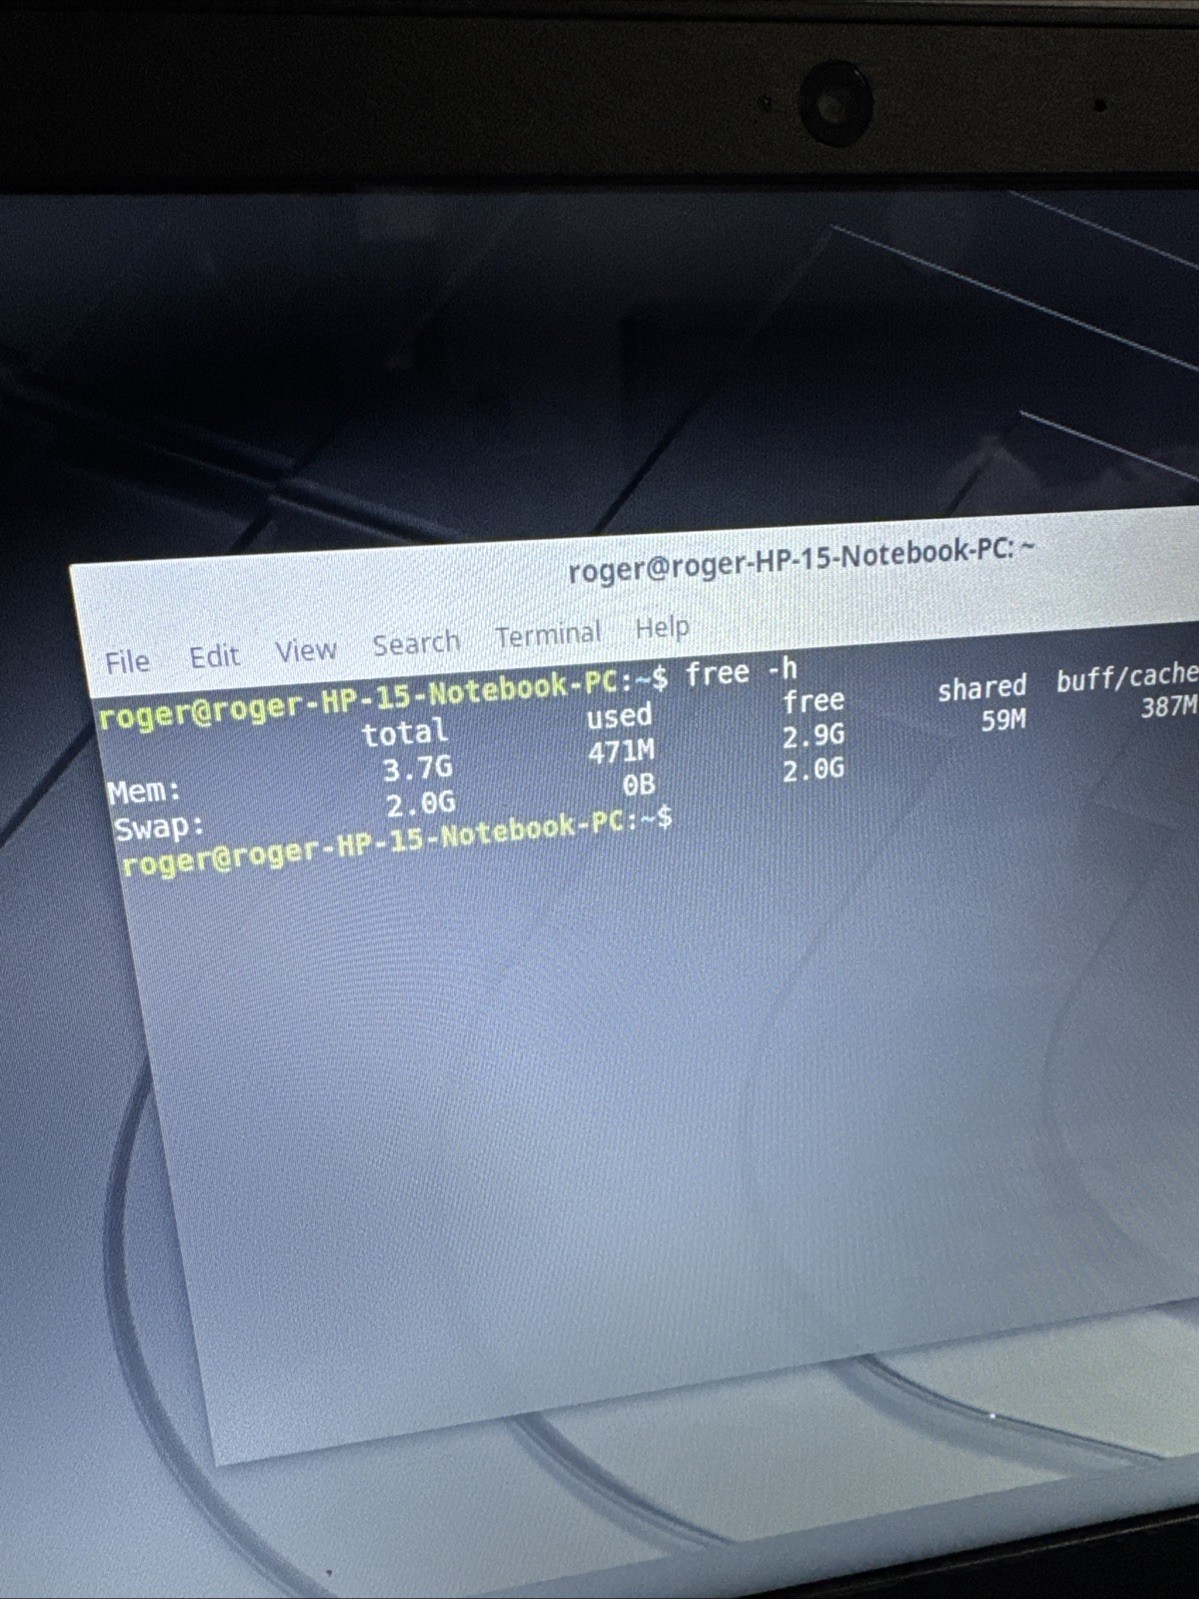Click the Mem free value 2.9G
Screen dimensions: 1199x1599
(813, 736)
